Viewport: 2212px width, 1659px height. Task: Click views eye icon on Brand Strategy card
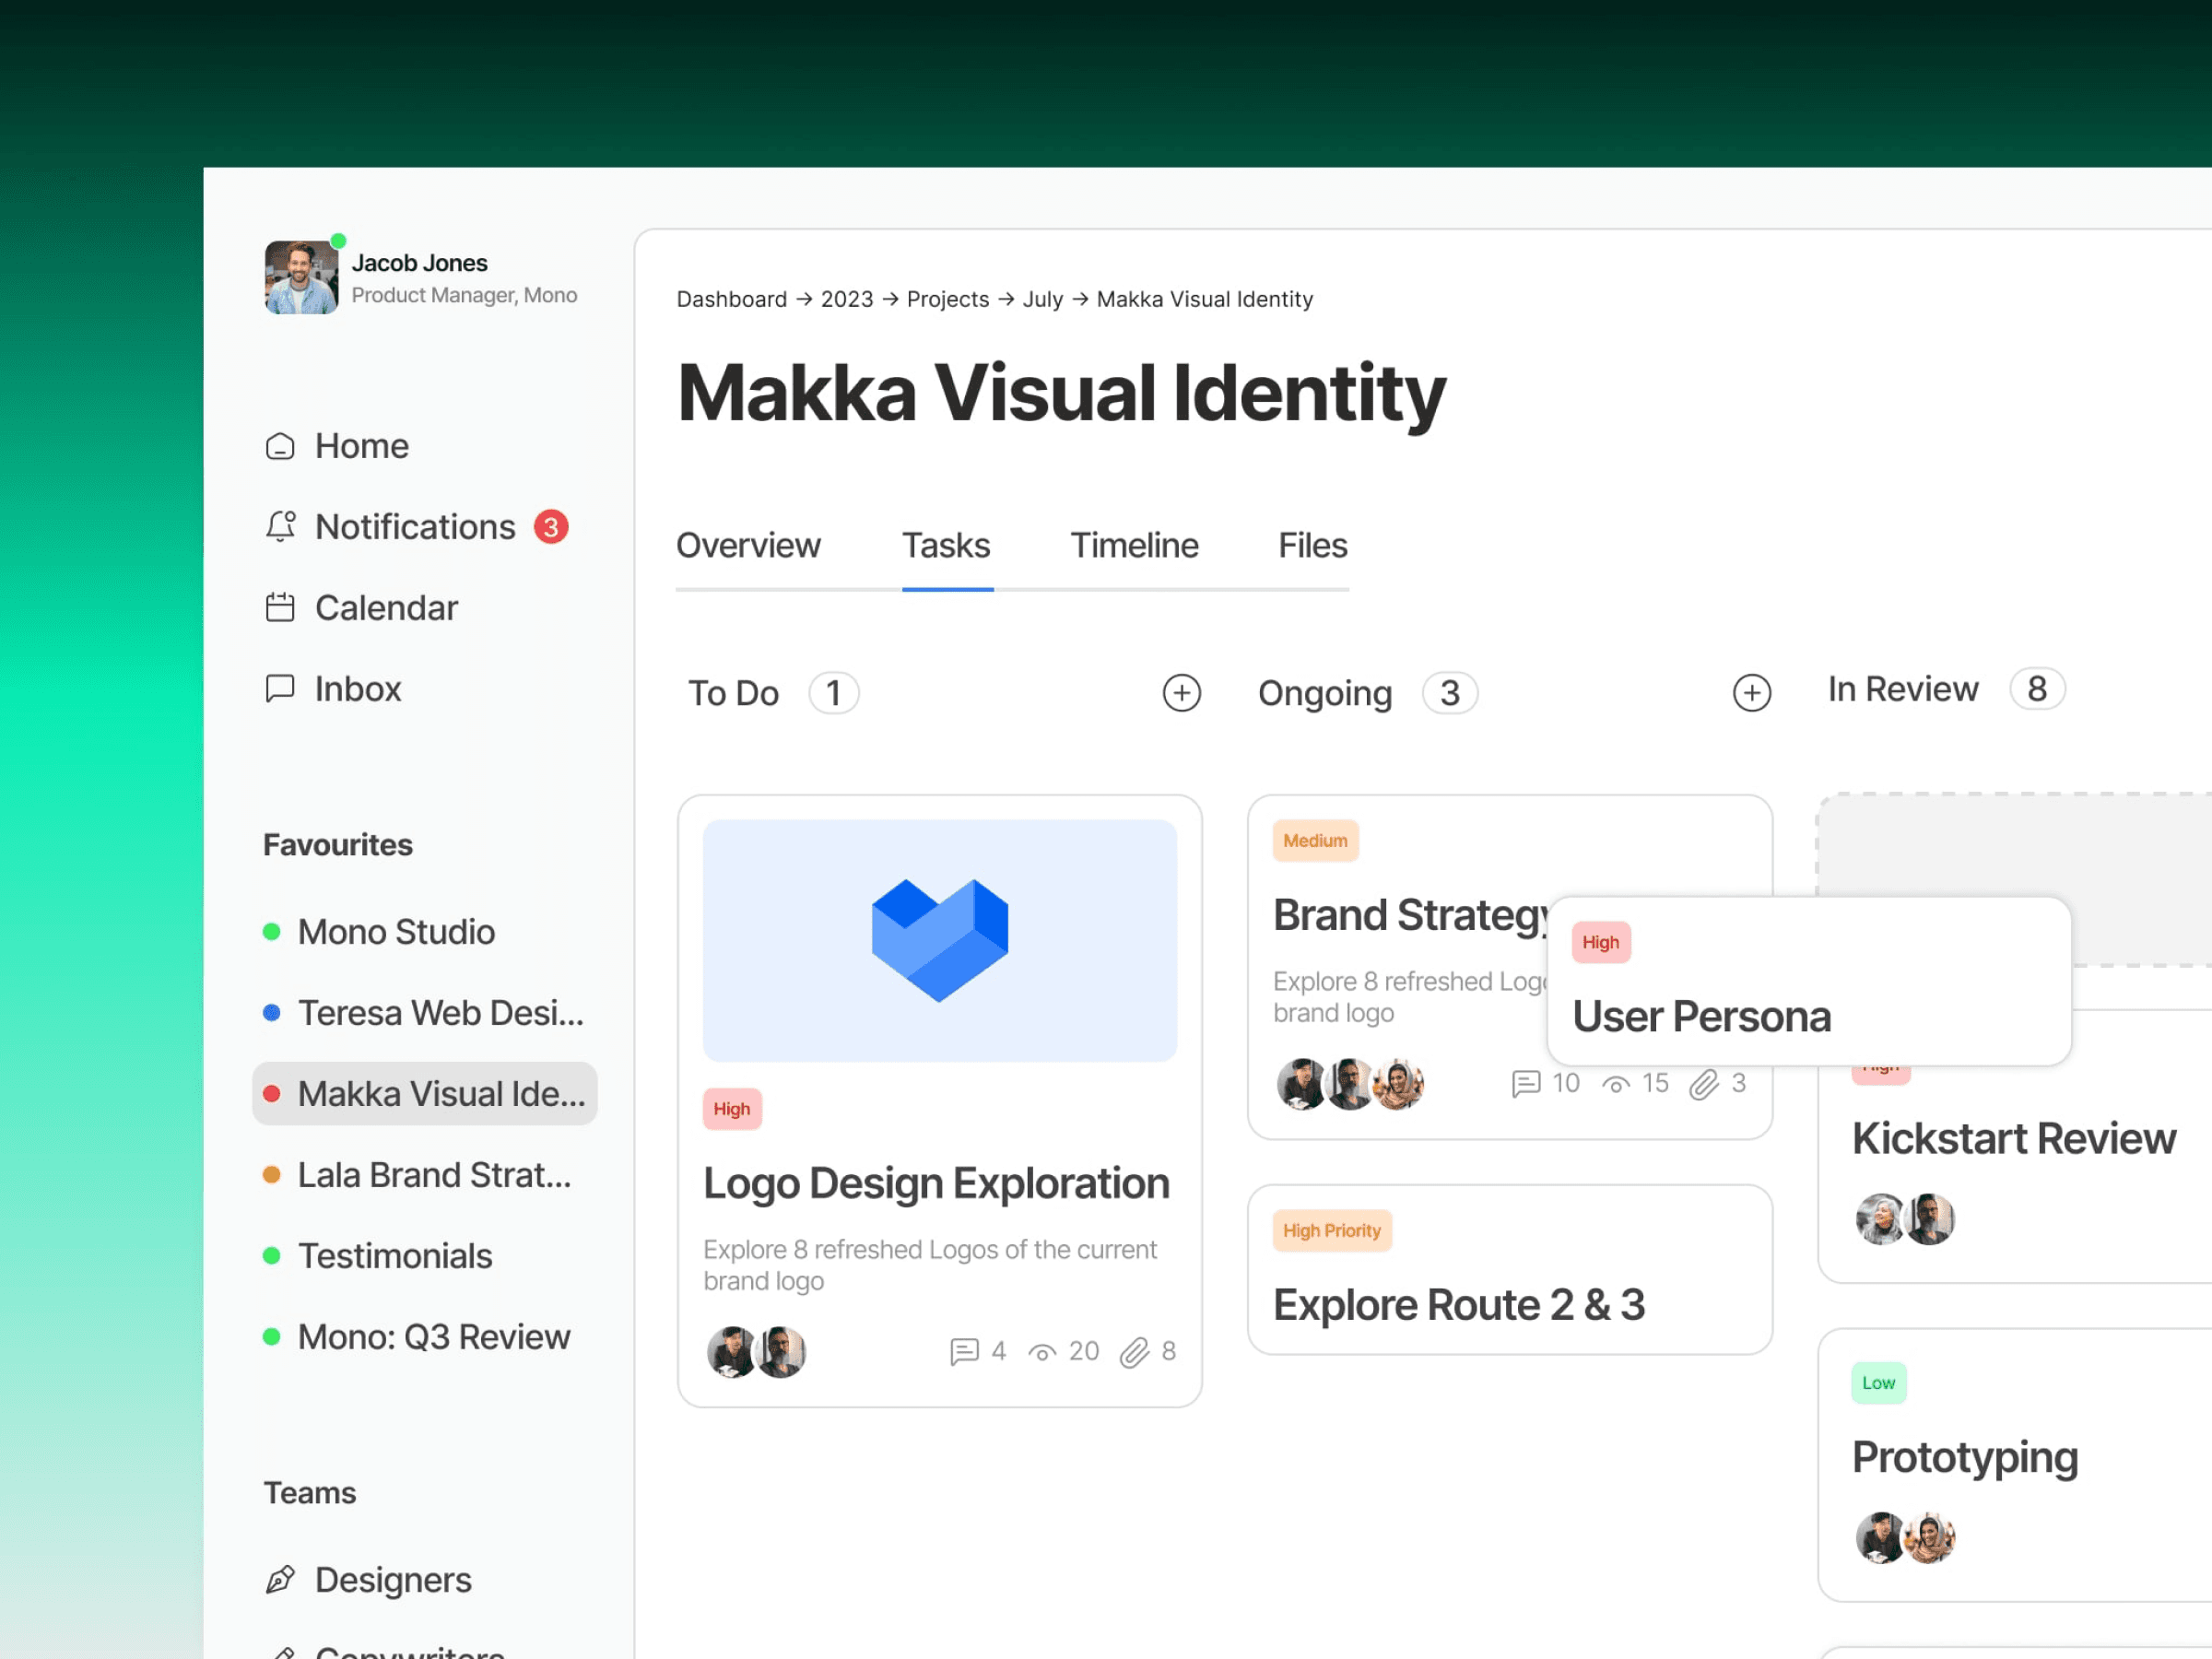(1616, 1084)
